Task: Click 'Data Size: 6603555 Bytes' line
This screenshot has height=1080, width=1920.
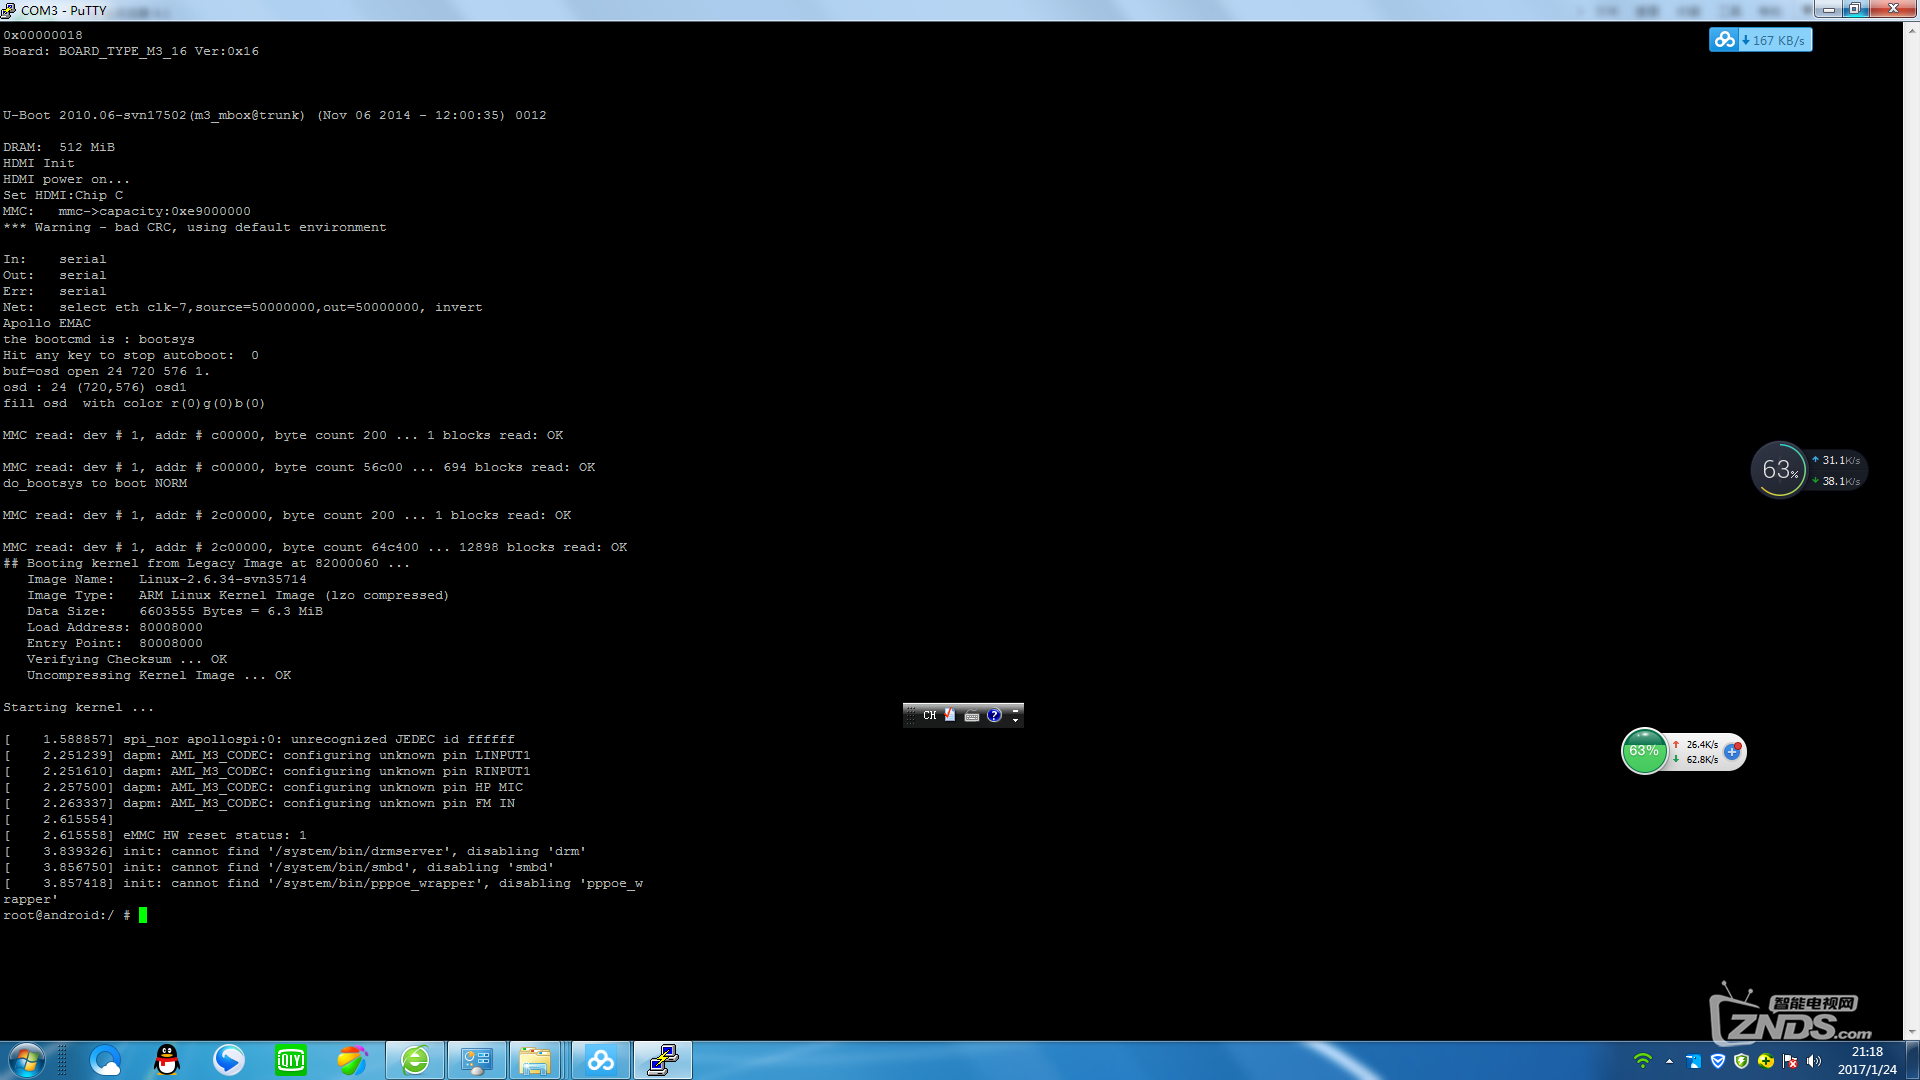Action: [175, 611]
